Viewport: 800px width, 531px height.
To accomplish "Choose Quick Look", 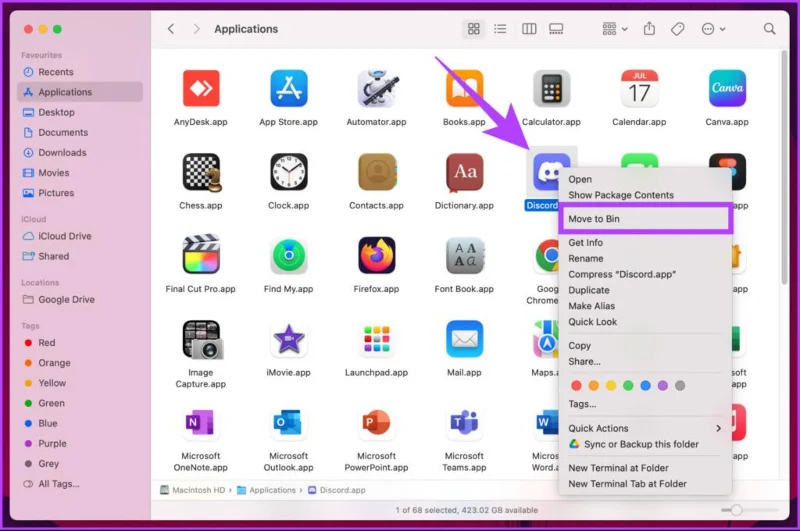I will [645, 322].
